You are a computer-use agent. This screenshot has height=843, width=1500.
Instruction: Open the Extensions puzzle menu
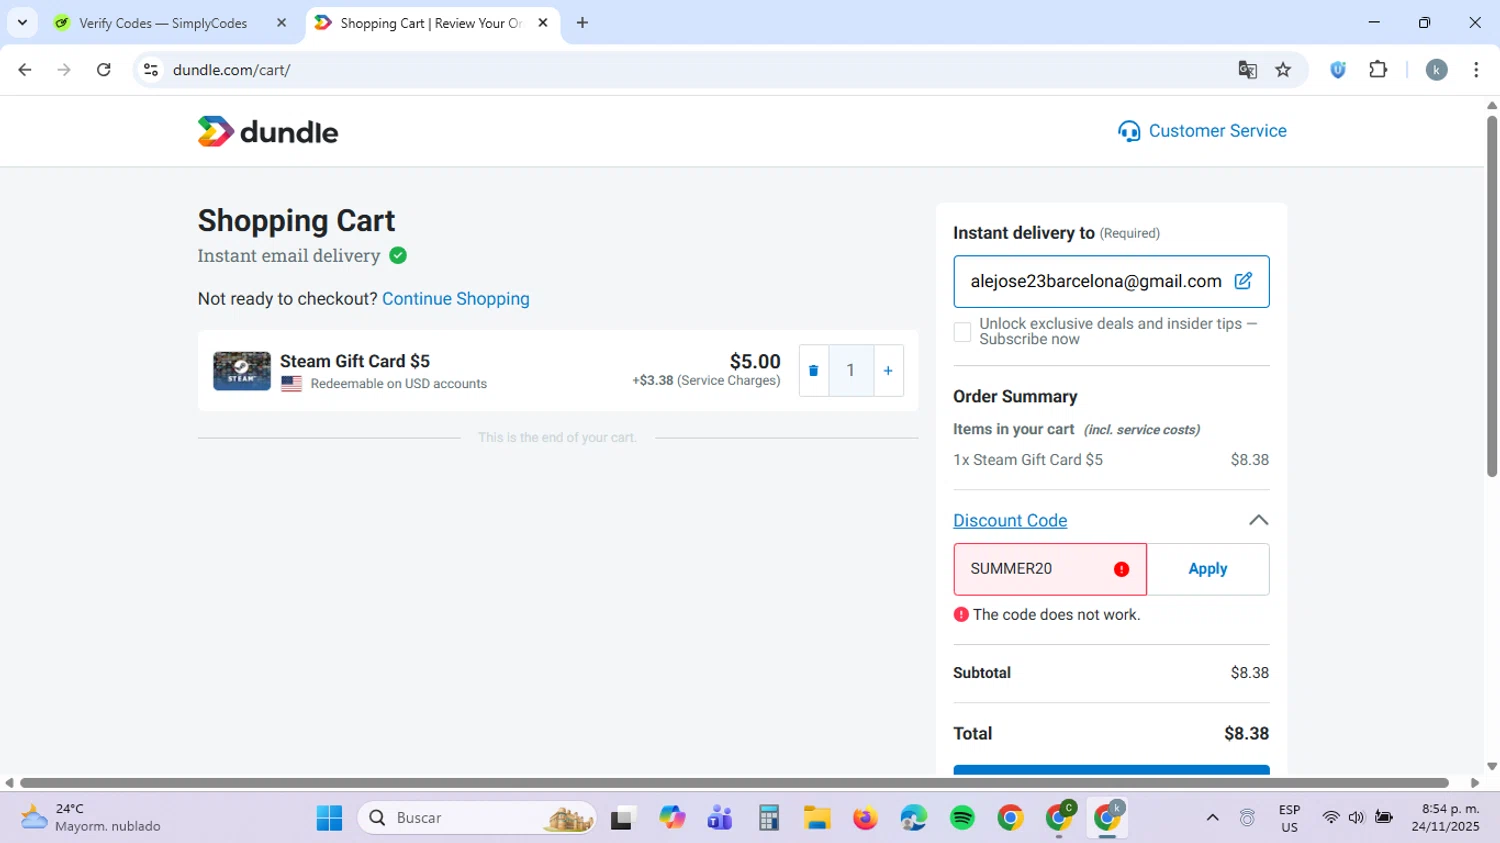click(x=1378, y=70)
